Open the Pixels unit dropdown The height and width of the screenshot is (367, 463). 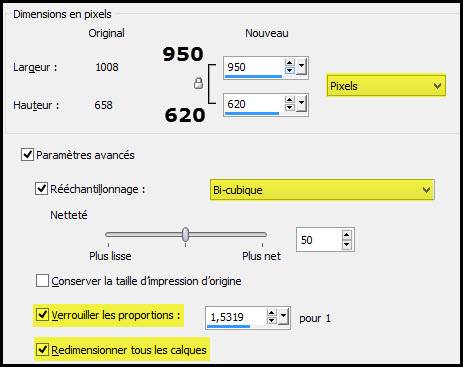[x=386, y=86]
